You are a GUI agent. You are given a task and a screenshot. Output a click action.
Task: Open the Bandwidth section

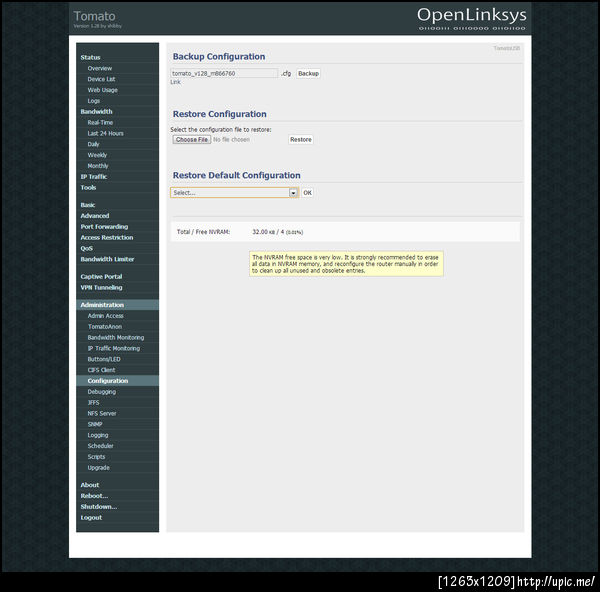pos(96,112)
